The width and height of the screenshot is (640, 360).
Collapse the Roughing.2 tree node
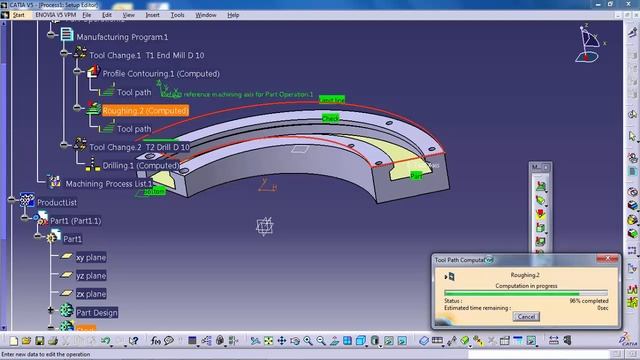pyautogui.click(x=77, y=108)
